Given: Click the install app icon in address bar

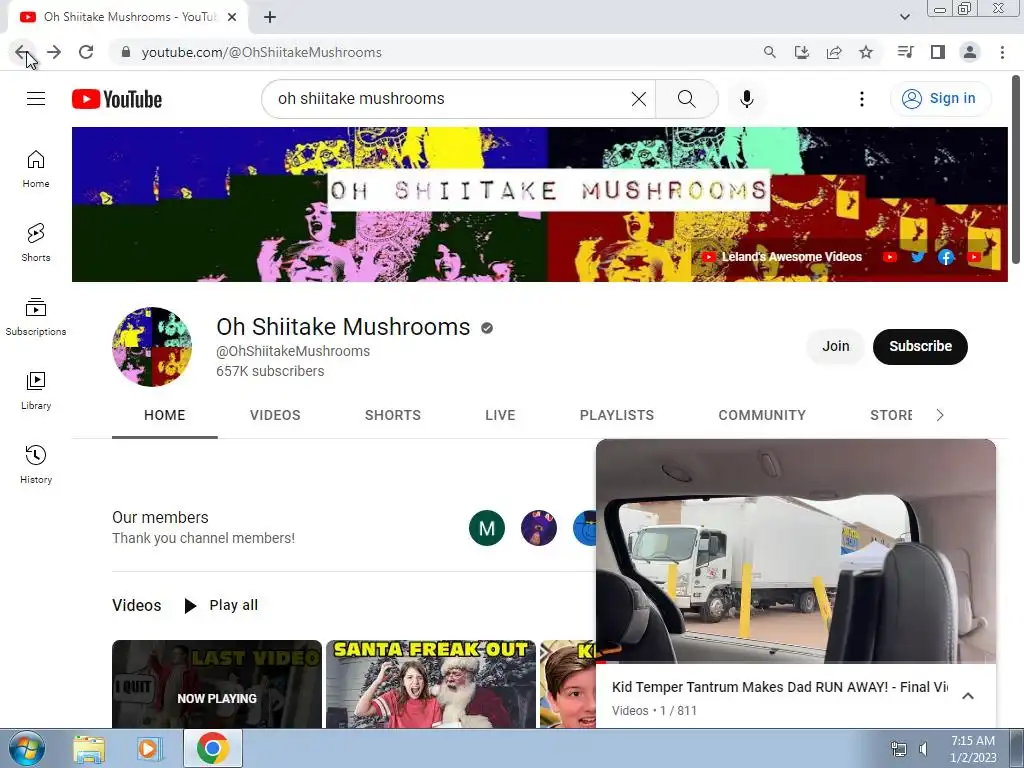Looking at the screenshot, I should point(802,52).
